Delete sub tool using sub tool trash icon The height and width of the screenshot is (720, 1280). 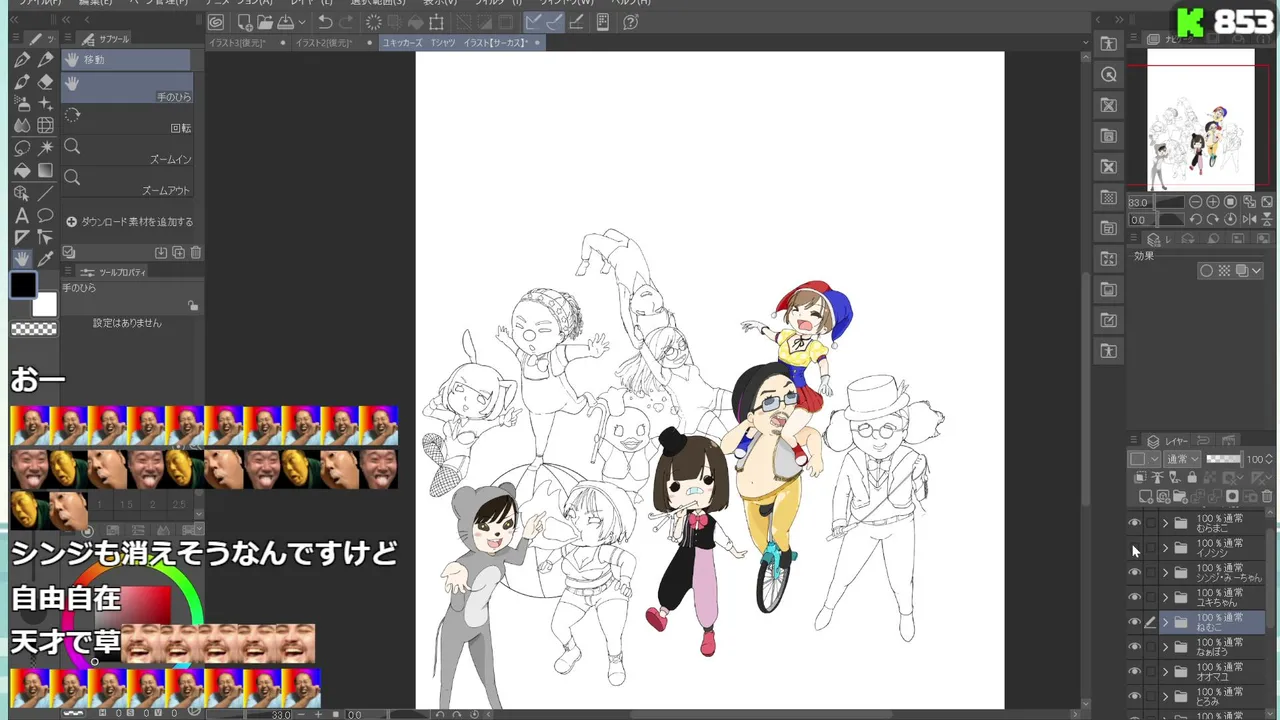[x=196, y=253]
